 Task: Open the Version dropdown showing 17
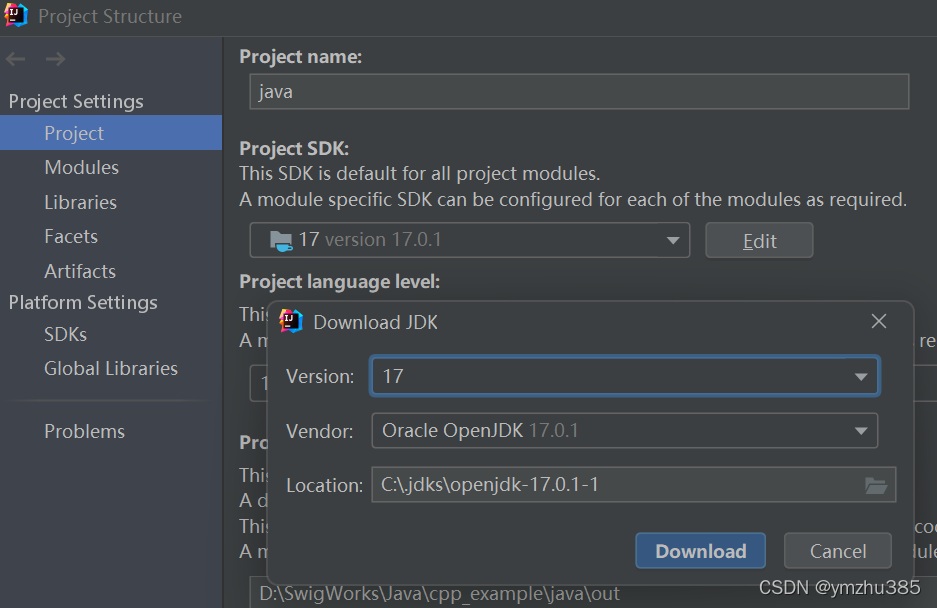[x=624, y=376]
